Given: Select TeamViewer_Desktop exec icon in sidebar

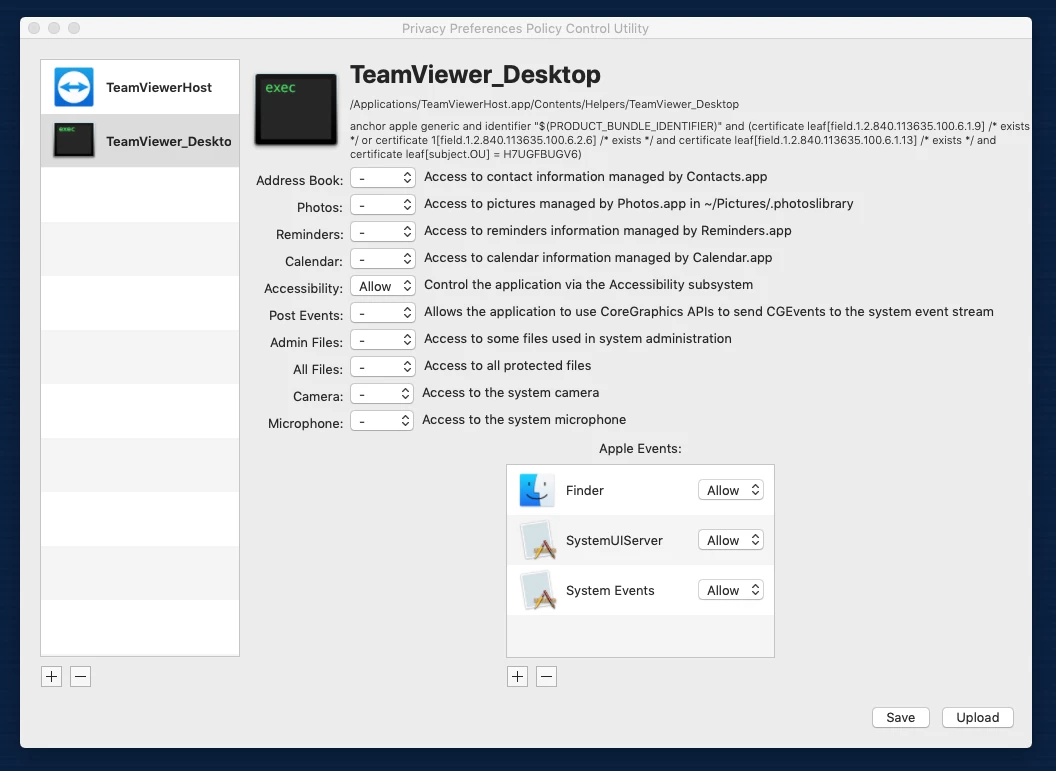Looking at the screenshot, I should [73, 140].
